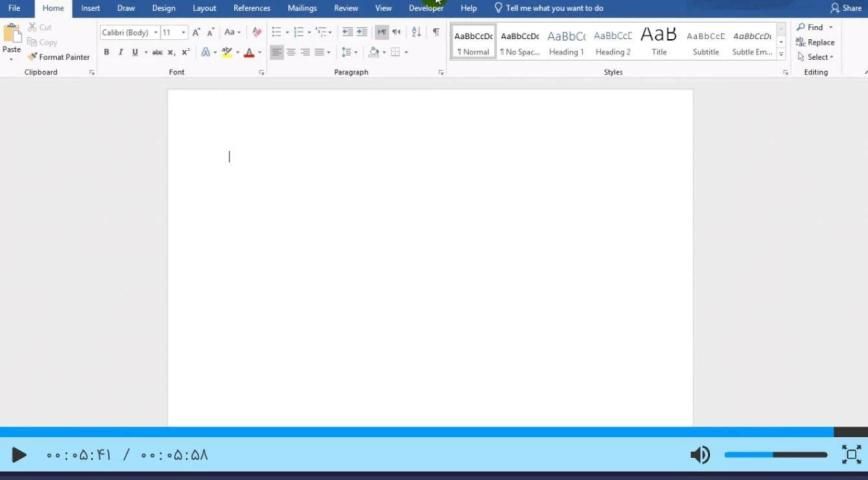The width and height of the screenshot is (868, 480).
Task: Expand the font size dropdown
Action: [x=183, y=32]
